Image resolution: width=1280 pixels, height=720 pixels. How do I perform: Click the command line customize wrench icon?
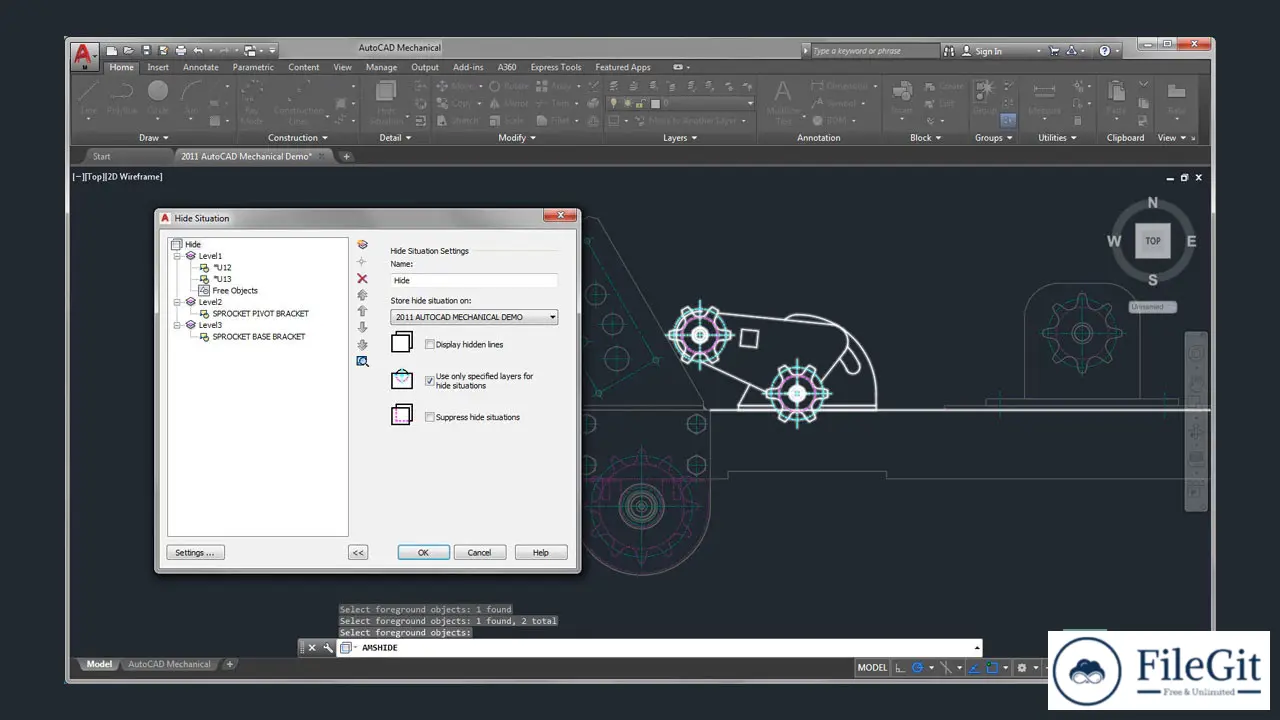click(x=327, y=648)
